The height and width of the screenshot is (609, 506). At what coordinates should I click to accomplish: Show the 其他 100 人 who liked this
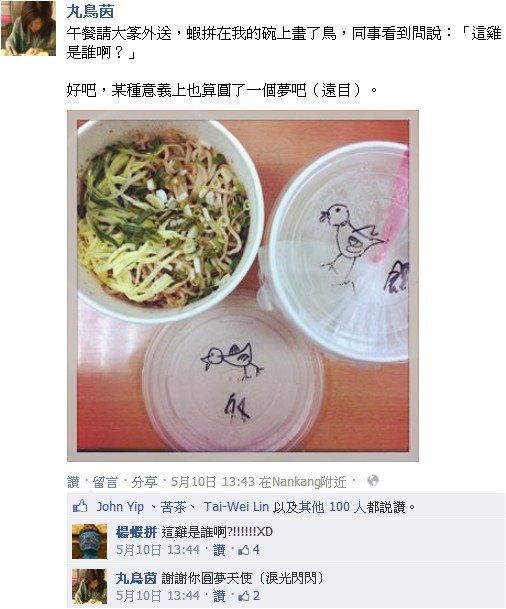[x=332, y=506]
